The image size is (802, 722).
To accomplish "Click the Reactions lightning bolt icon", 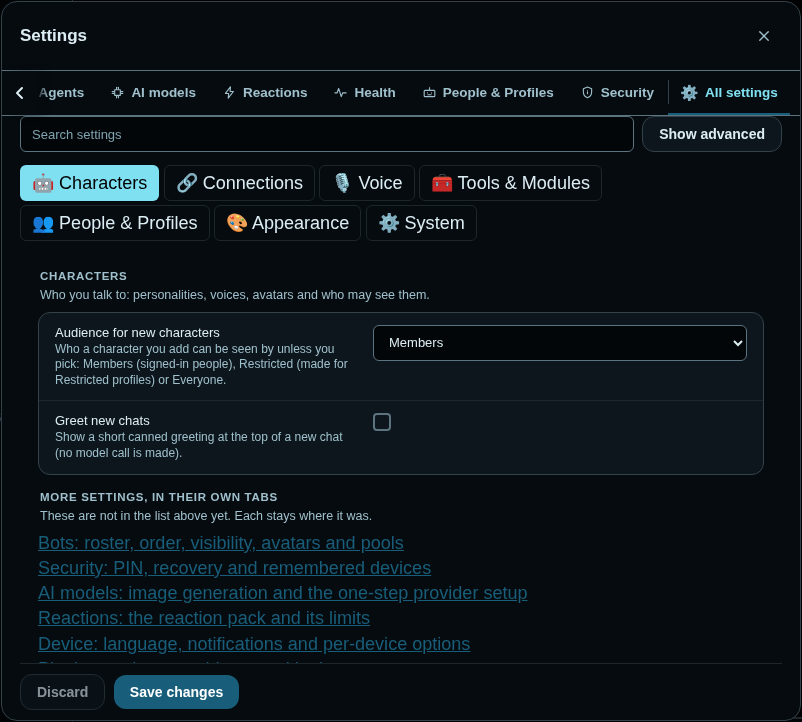I will pos(230,93).
